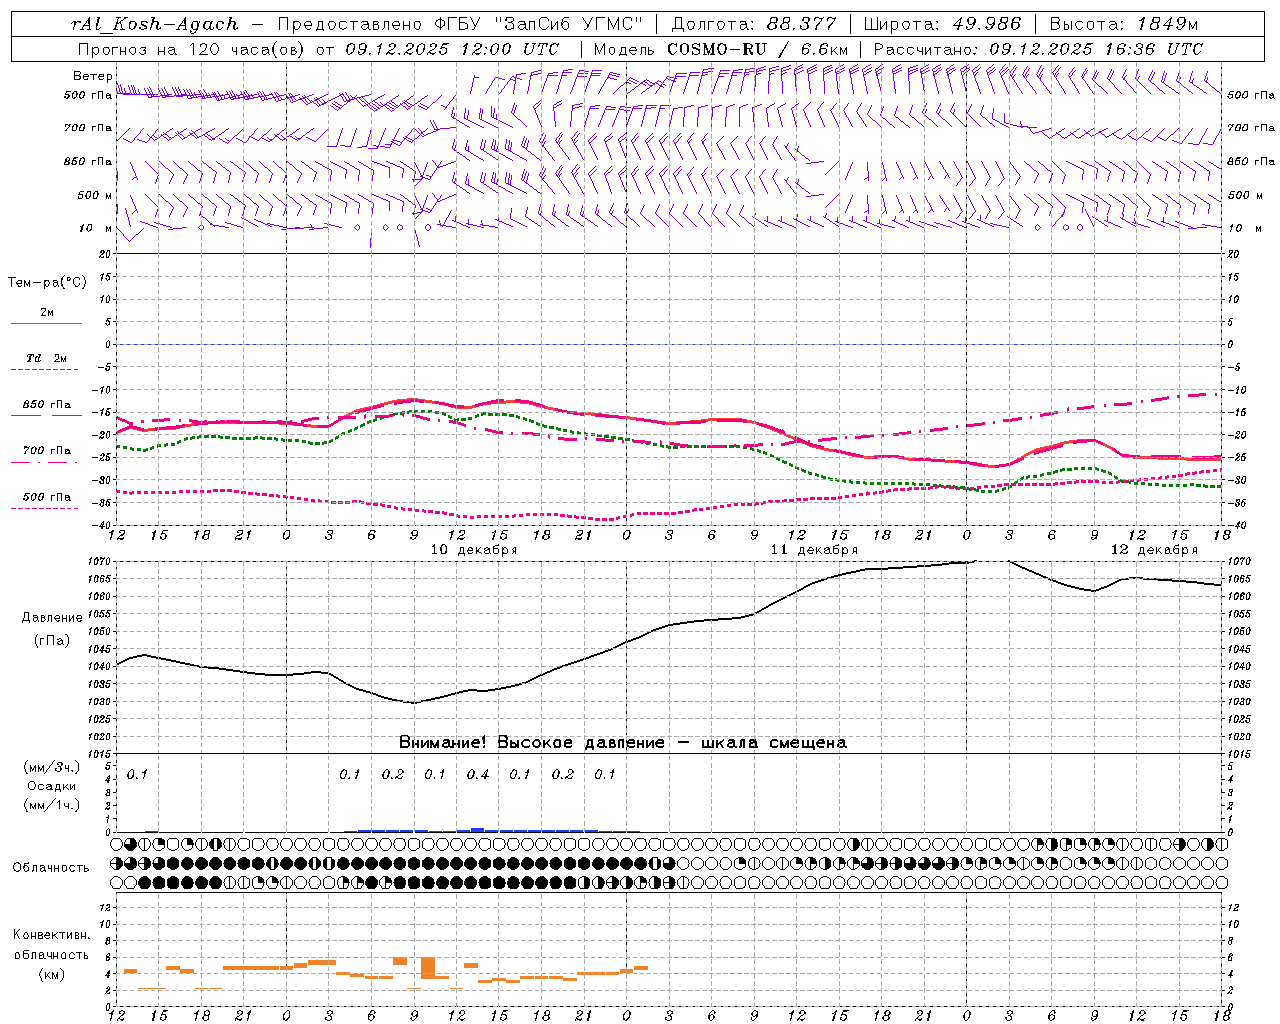Click the Давление pressure panel title
Image resolution: width=1280 pixels, height=1024 pixels.
click(51, 618)
